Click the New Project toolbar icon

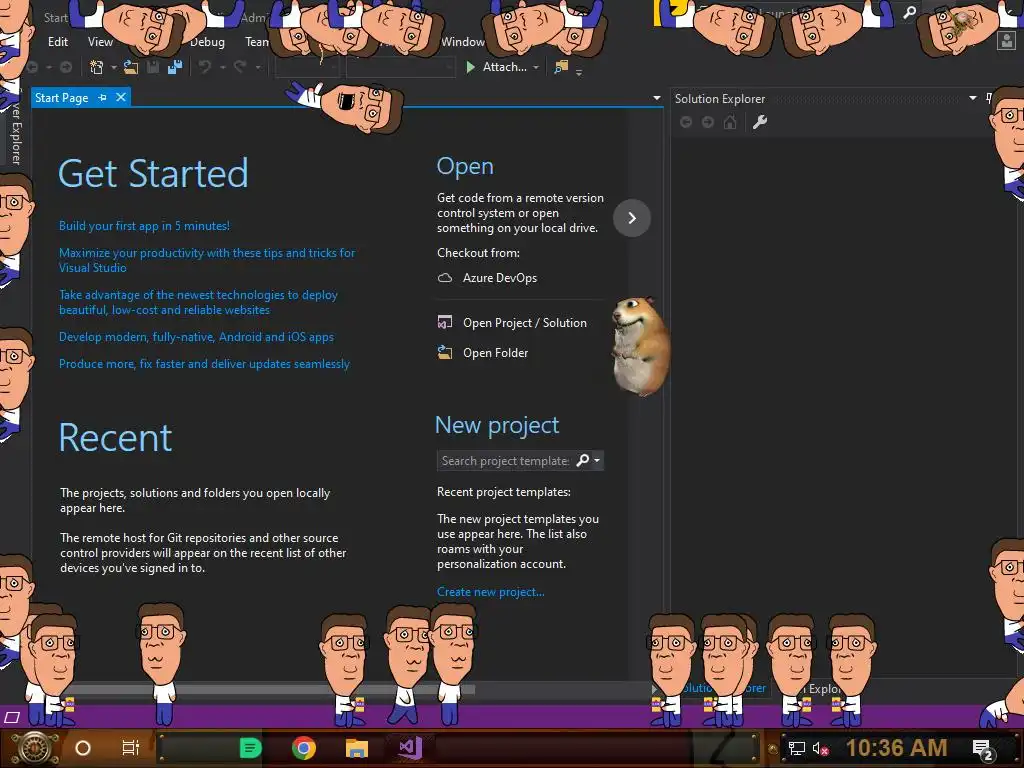pos(97,67)
